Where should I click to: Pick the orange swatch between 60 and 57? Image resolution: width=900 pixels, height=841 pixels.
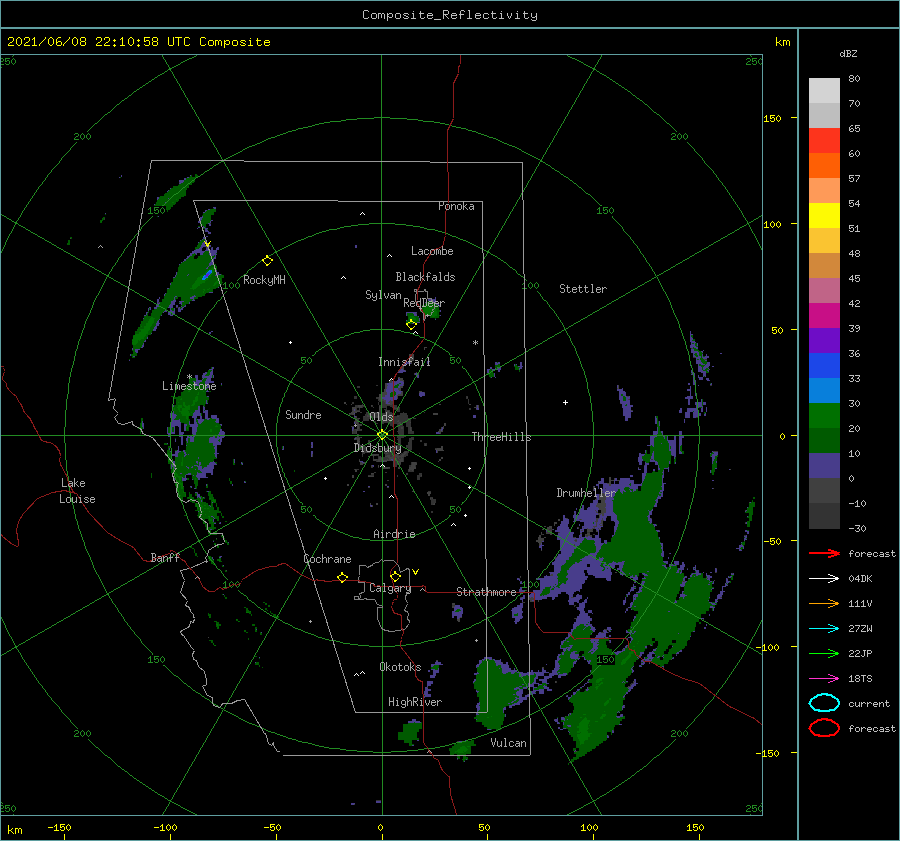(824, 165)
